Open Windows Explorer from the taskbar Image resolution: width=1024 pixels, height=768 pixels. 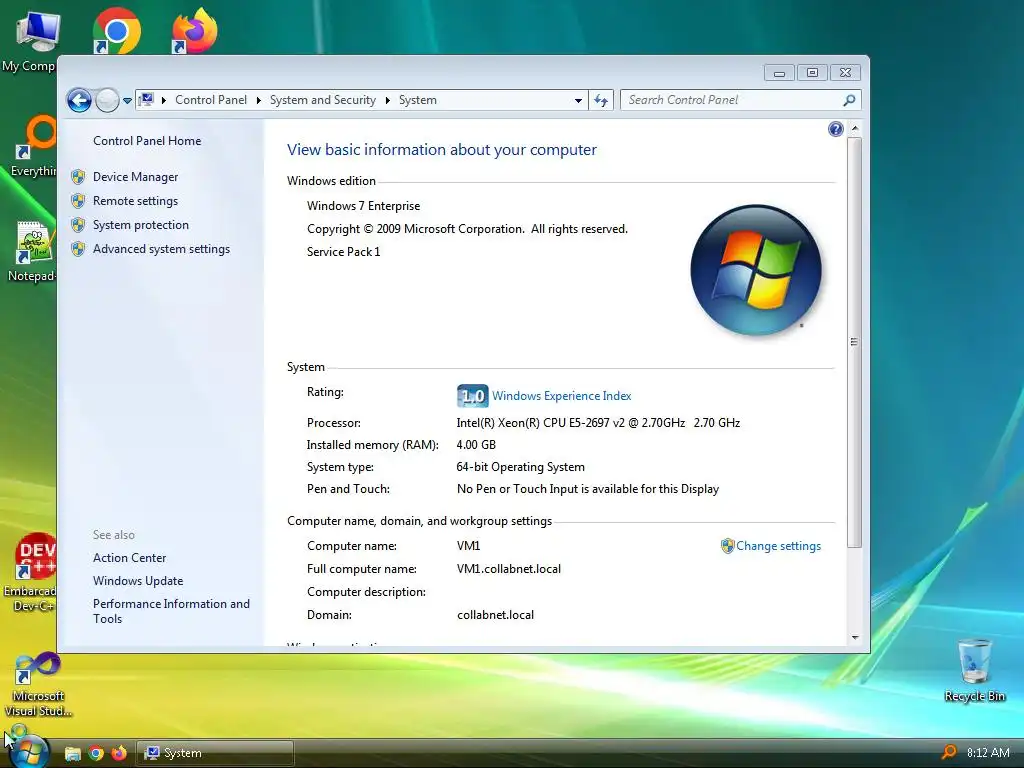72,754
